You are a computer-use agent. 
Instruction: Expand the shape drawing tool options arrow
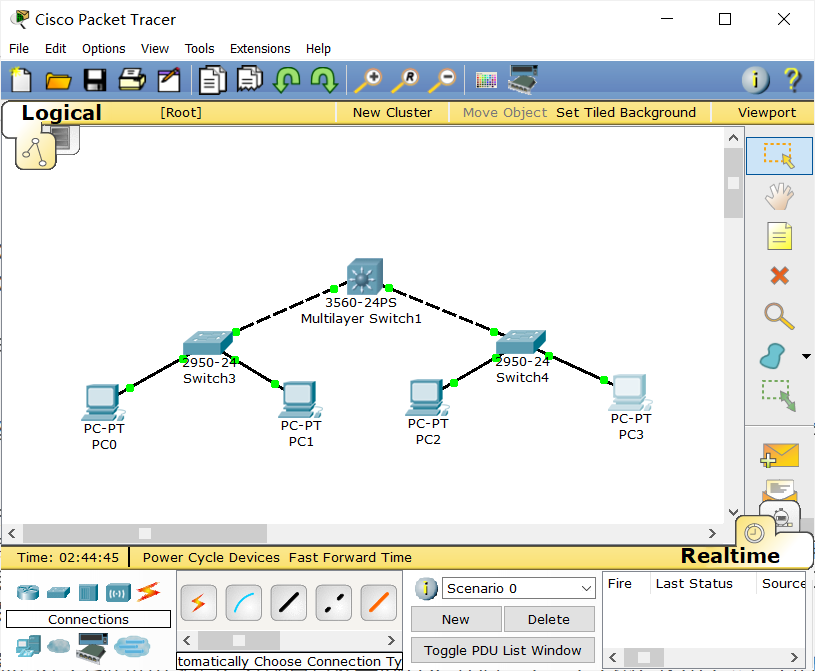pos(806,356)
